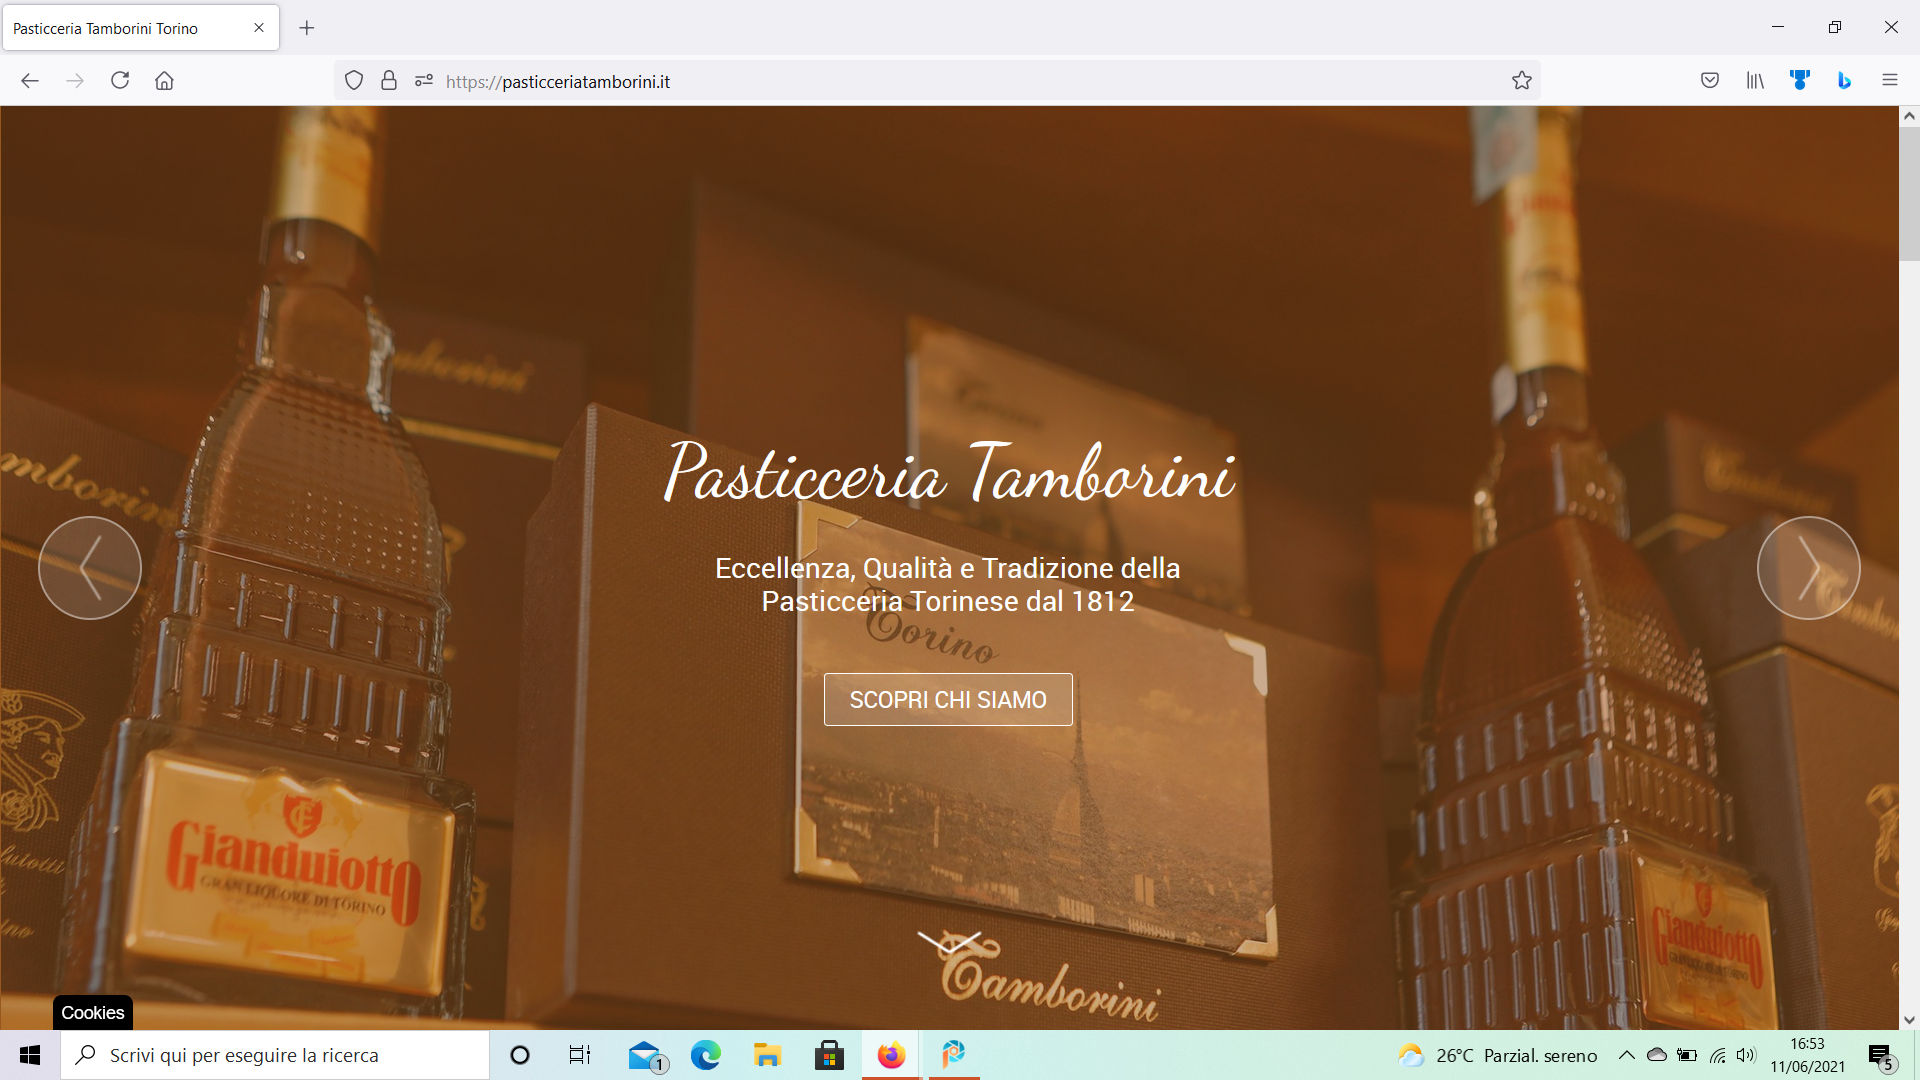The width and height of the screenshot is (1920, 1080).
Task: Click the tracking protection shield icon
Action: [x=354, y=80]
